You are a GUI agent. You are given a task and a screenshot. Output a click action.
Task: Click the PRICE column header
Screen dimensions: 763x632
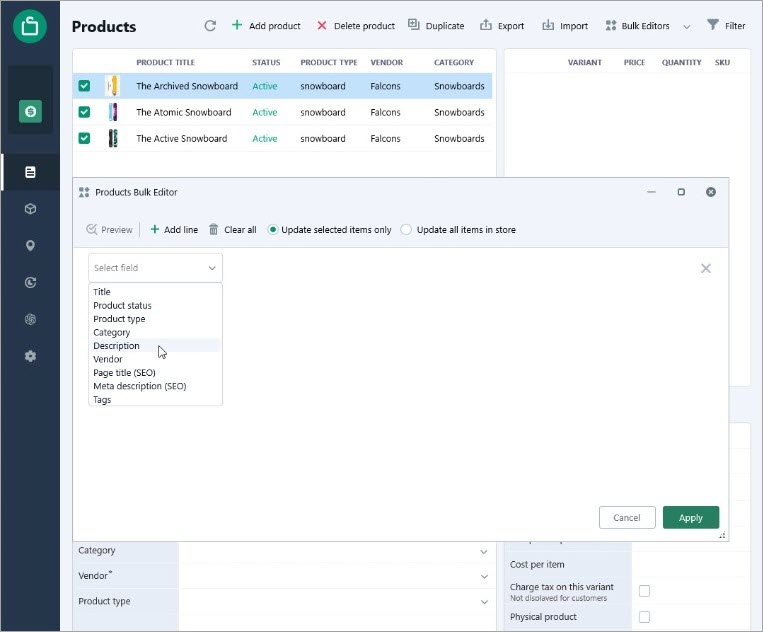(x=634, y=62)
